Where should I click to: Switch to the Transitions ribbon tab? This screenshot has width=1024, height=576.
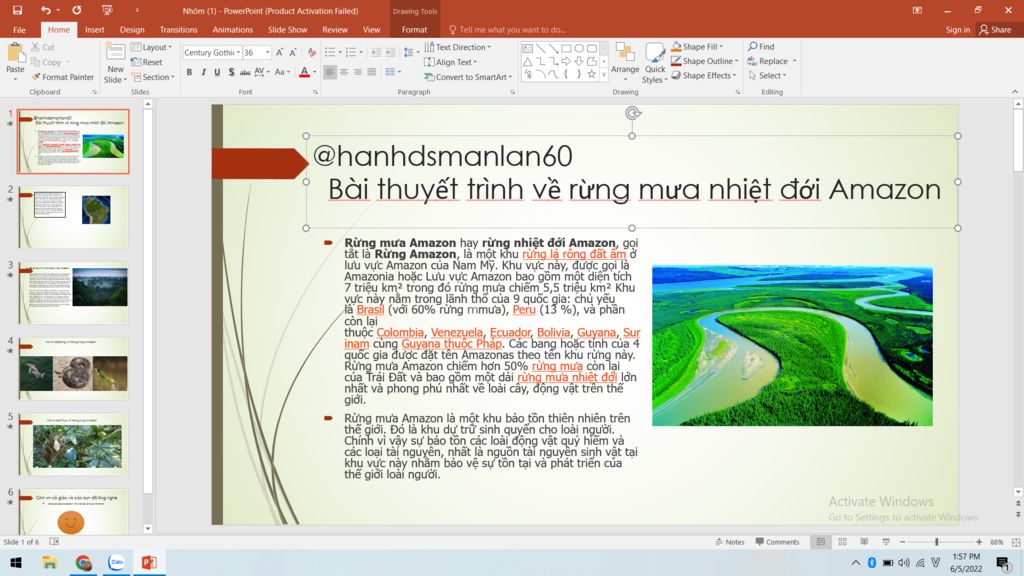pyautogui.click(x=178, y=30)
